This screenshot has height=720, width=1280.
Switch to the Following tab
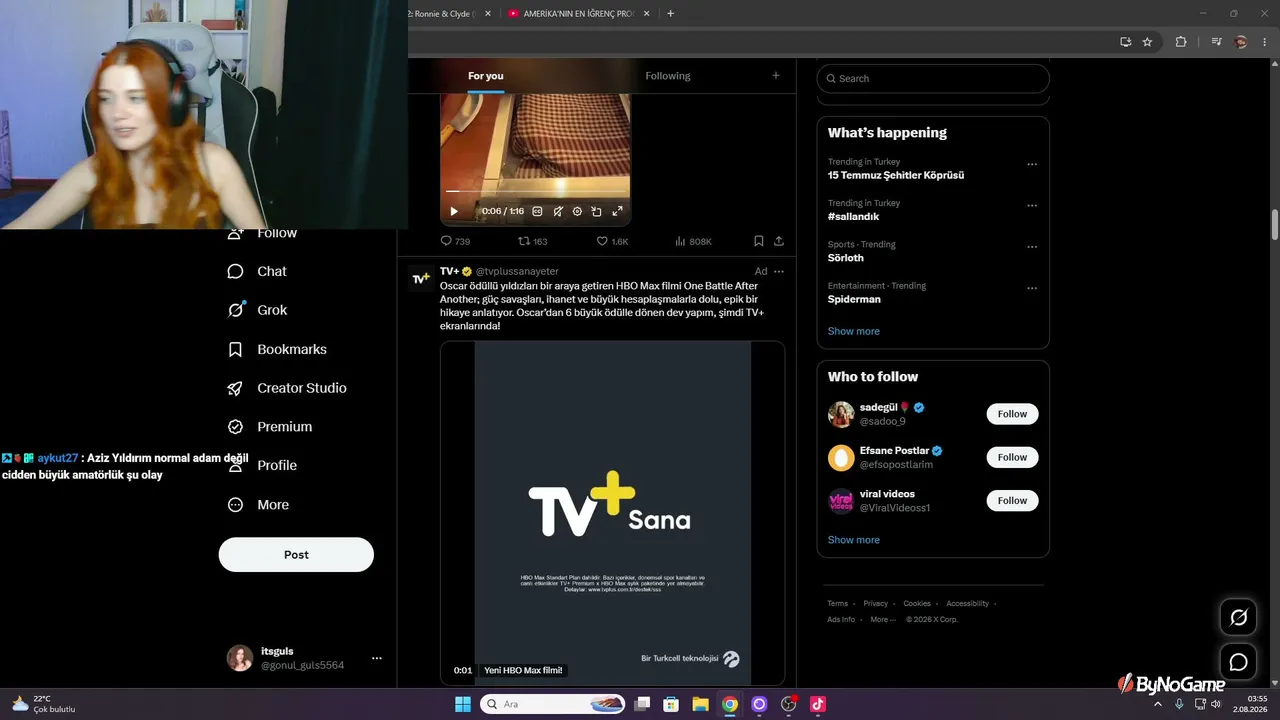[x=668, y=76]
